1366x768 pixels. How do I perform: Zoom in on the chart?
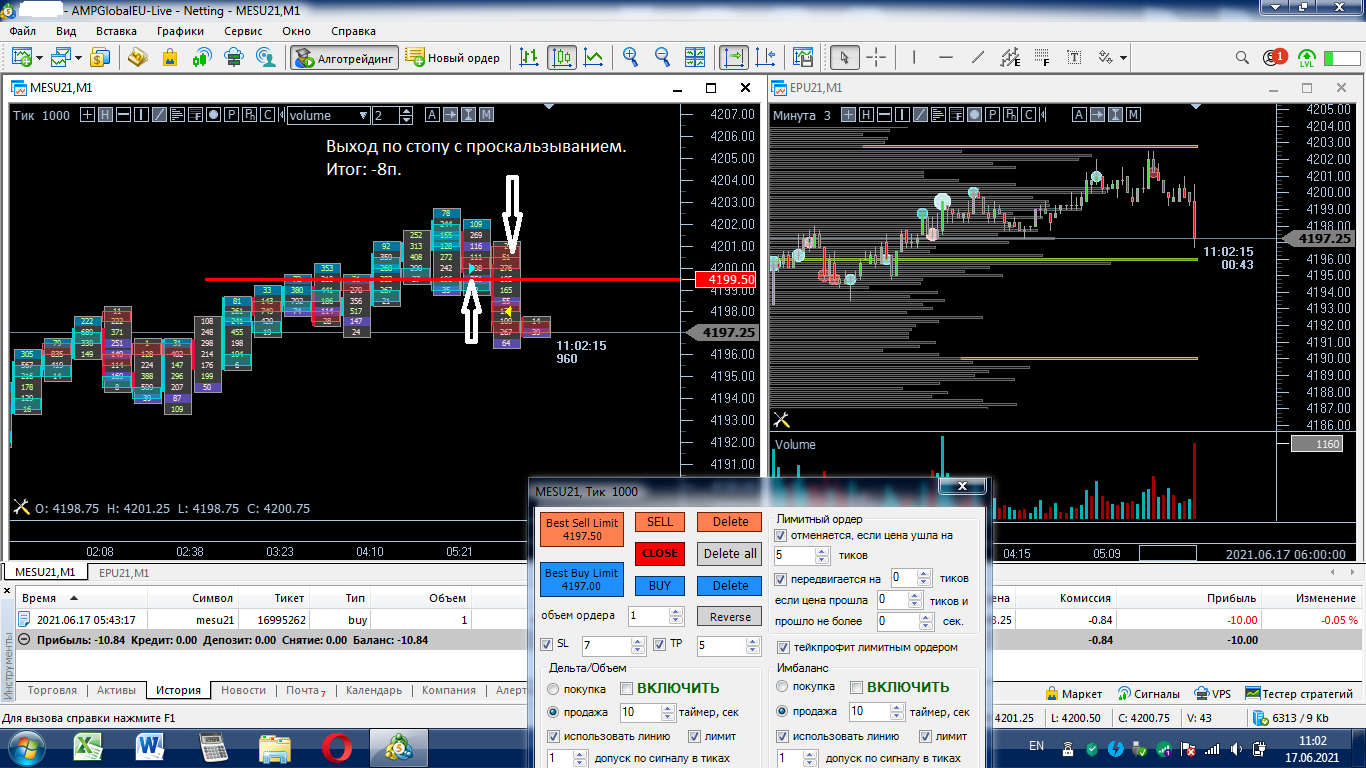[x=630, y=57]
